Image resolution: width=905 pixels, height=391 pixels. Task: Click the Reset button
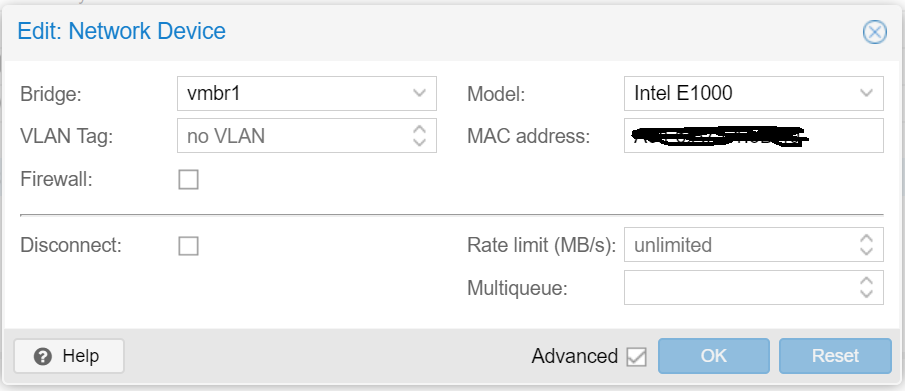[x=835, y=356]
